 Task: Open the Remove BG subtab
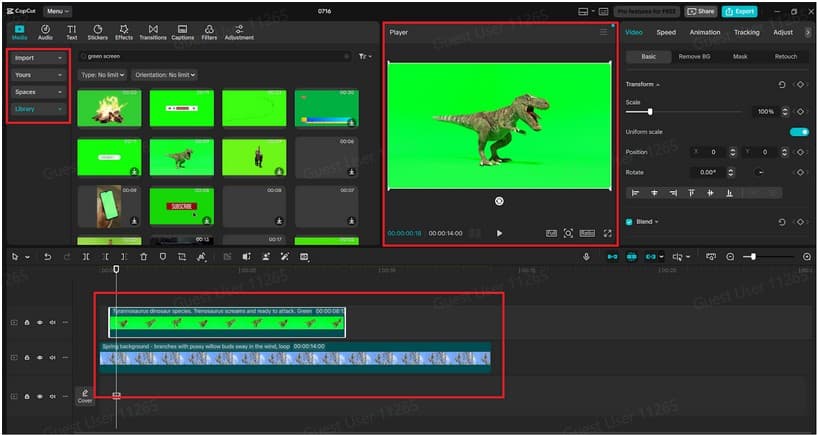[694, 56]
